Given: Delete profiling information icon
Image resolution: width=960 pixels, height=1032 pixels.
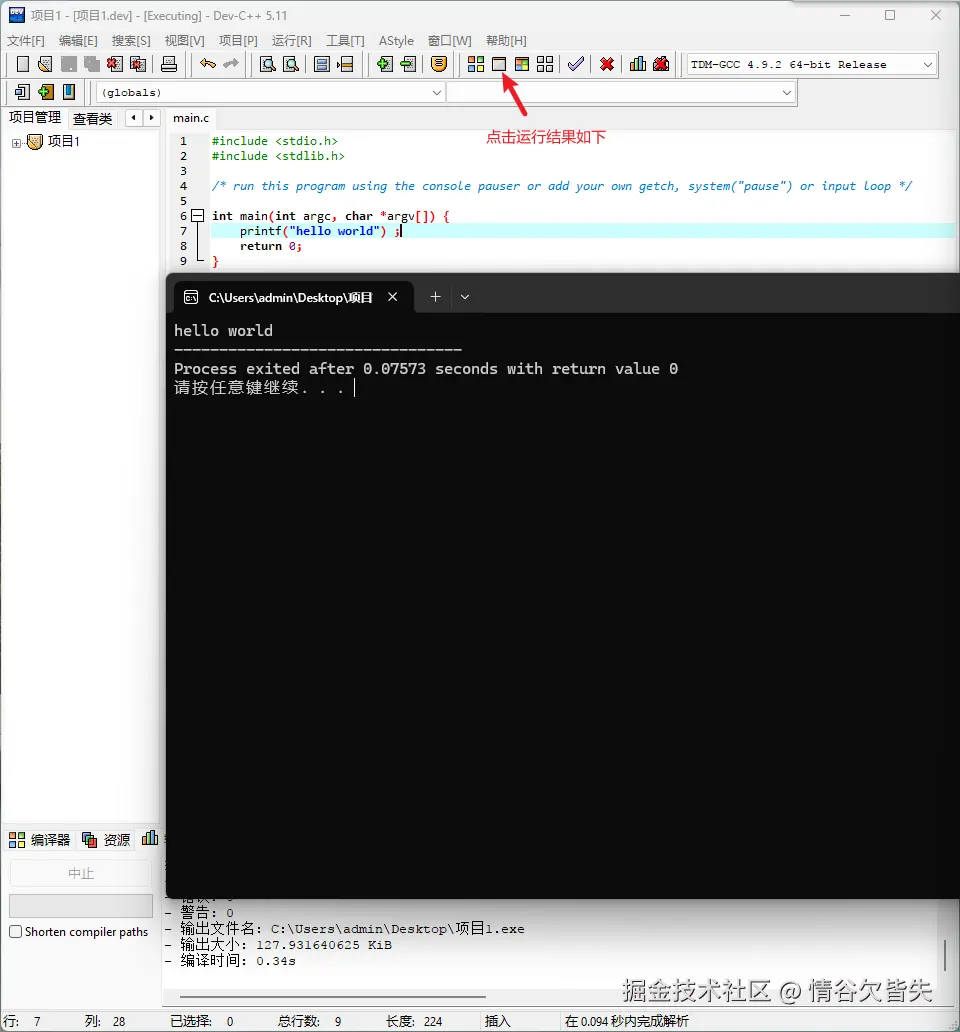Looking at the screenshot, I should (x=661, y=64).
